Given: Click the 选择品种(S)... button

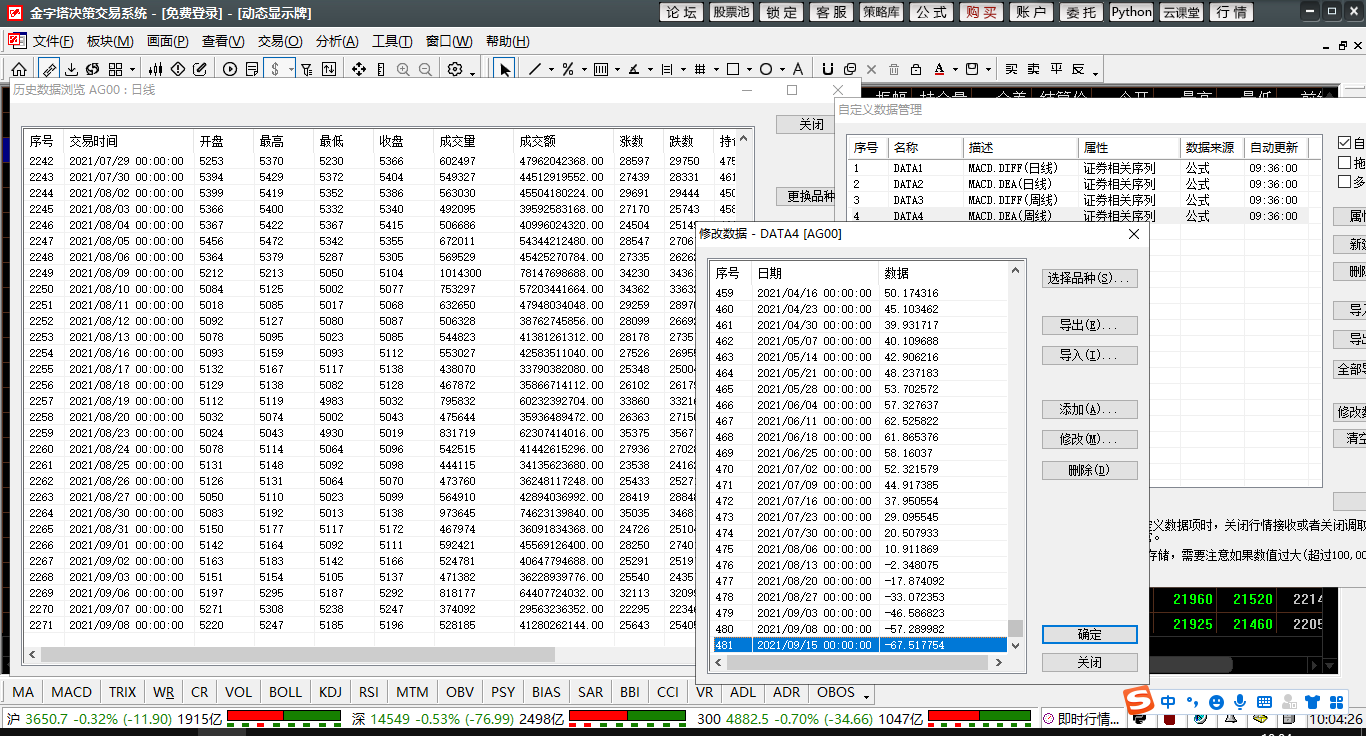Looking at the screenshot, I should tap(1090, 278).
